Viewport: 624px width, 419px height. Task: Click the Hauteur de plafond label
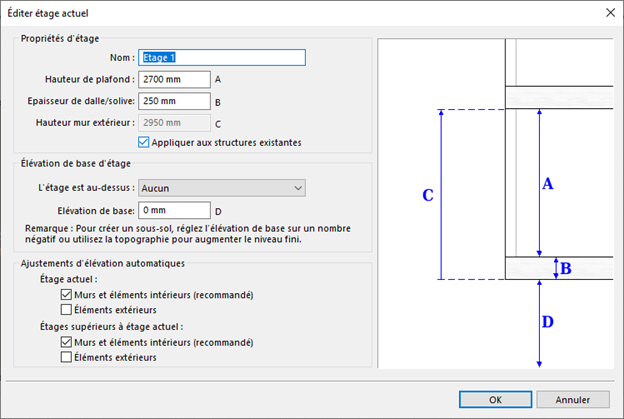[x=90, y=80]
